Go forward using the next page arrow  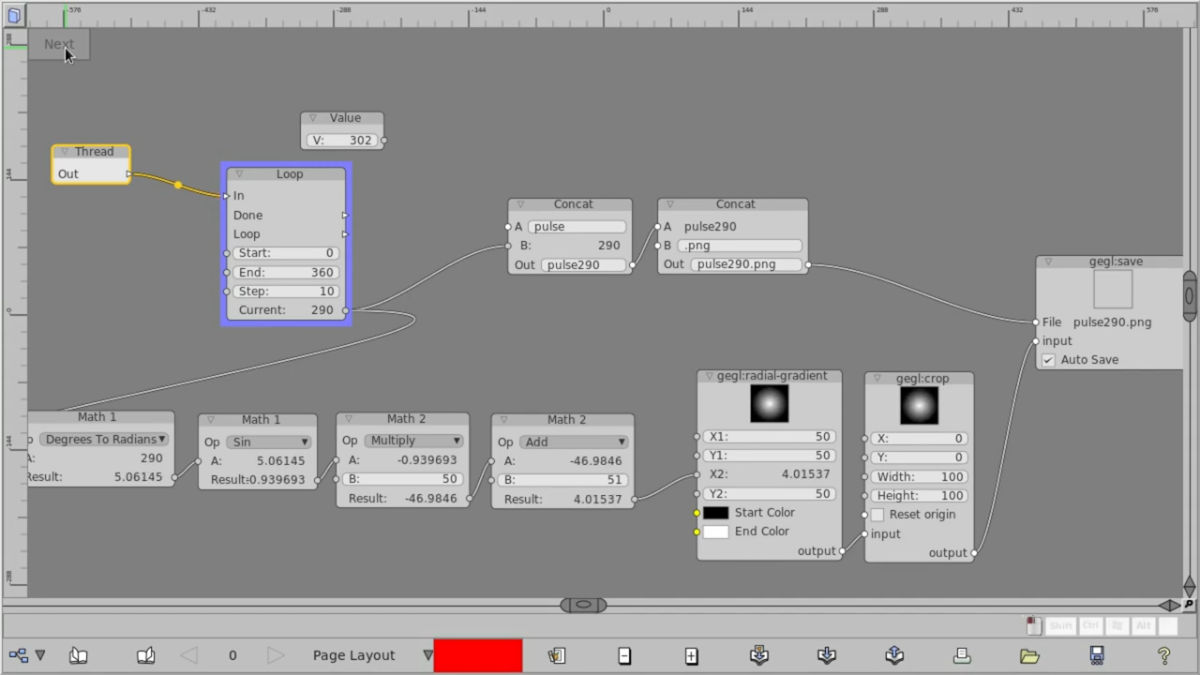pos(276,655)
